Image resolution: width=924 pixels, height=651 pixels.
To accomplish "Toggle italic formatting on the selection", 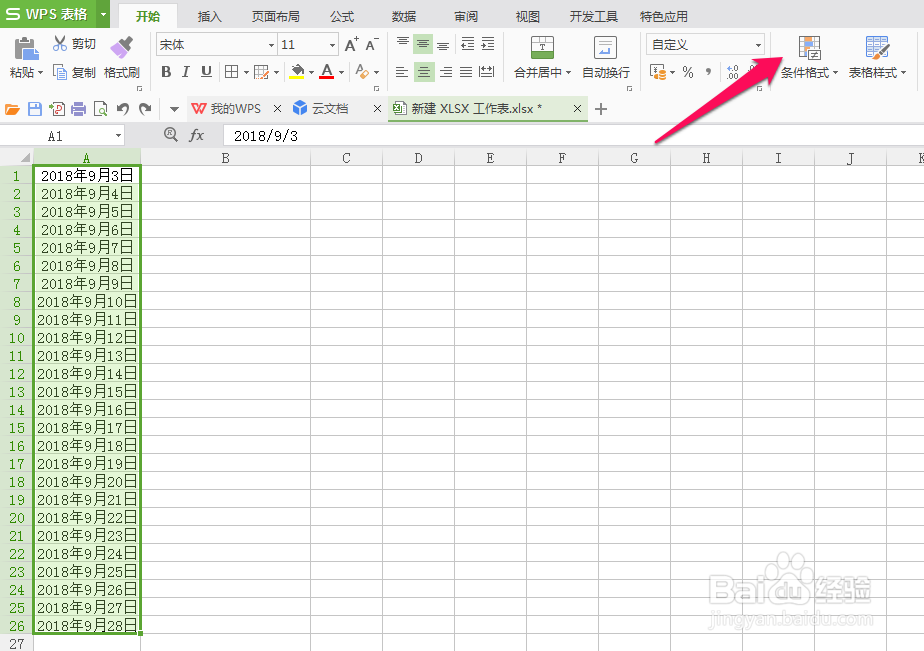I will click(x=185, y=72).
